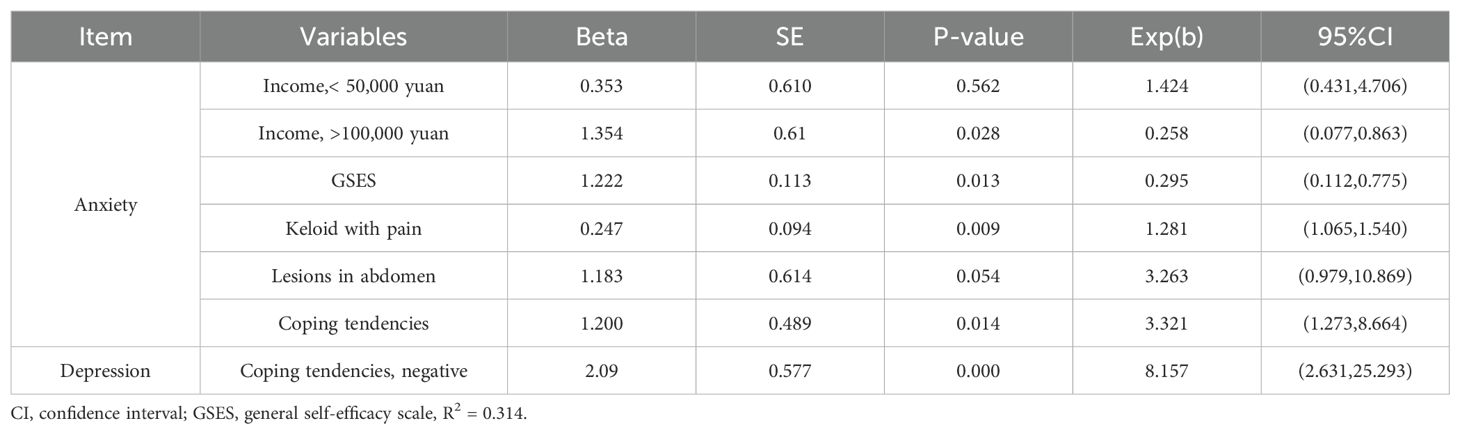Click the 'Keloid with pain' cell
1460x434 pixels.
tap(353, 229)
